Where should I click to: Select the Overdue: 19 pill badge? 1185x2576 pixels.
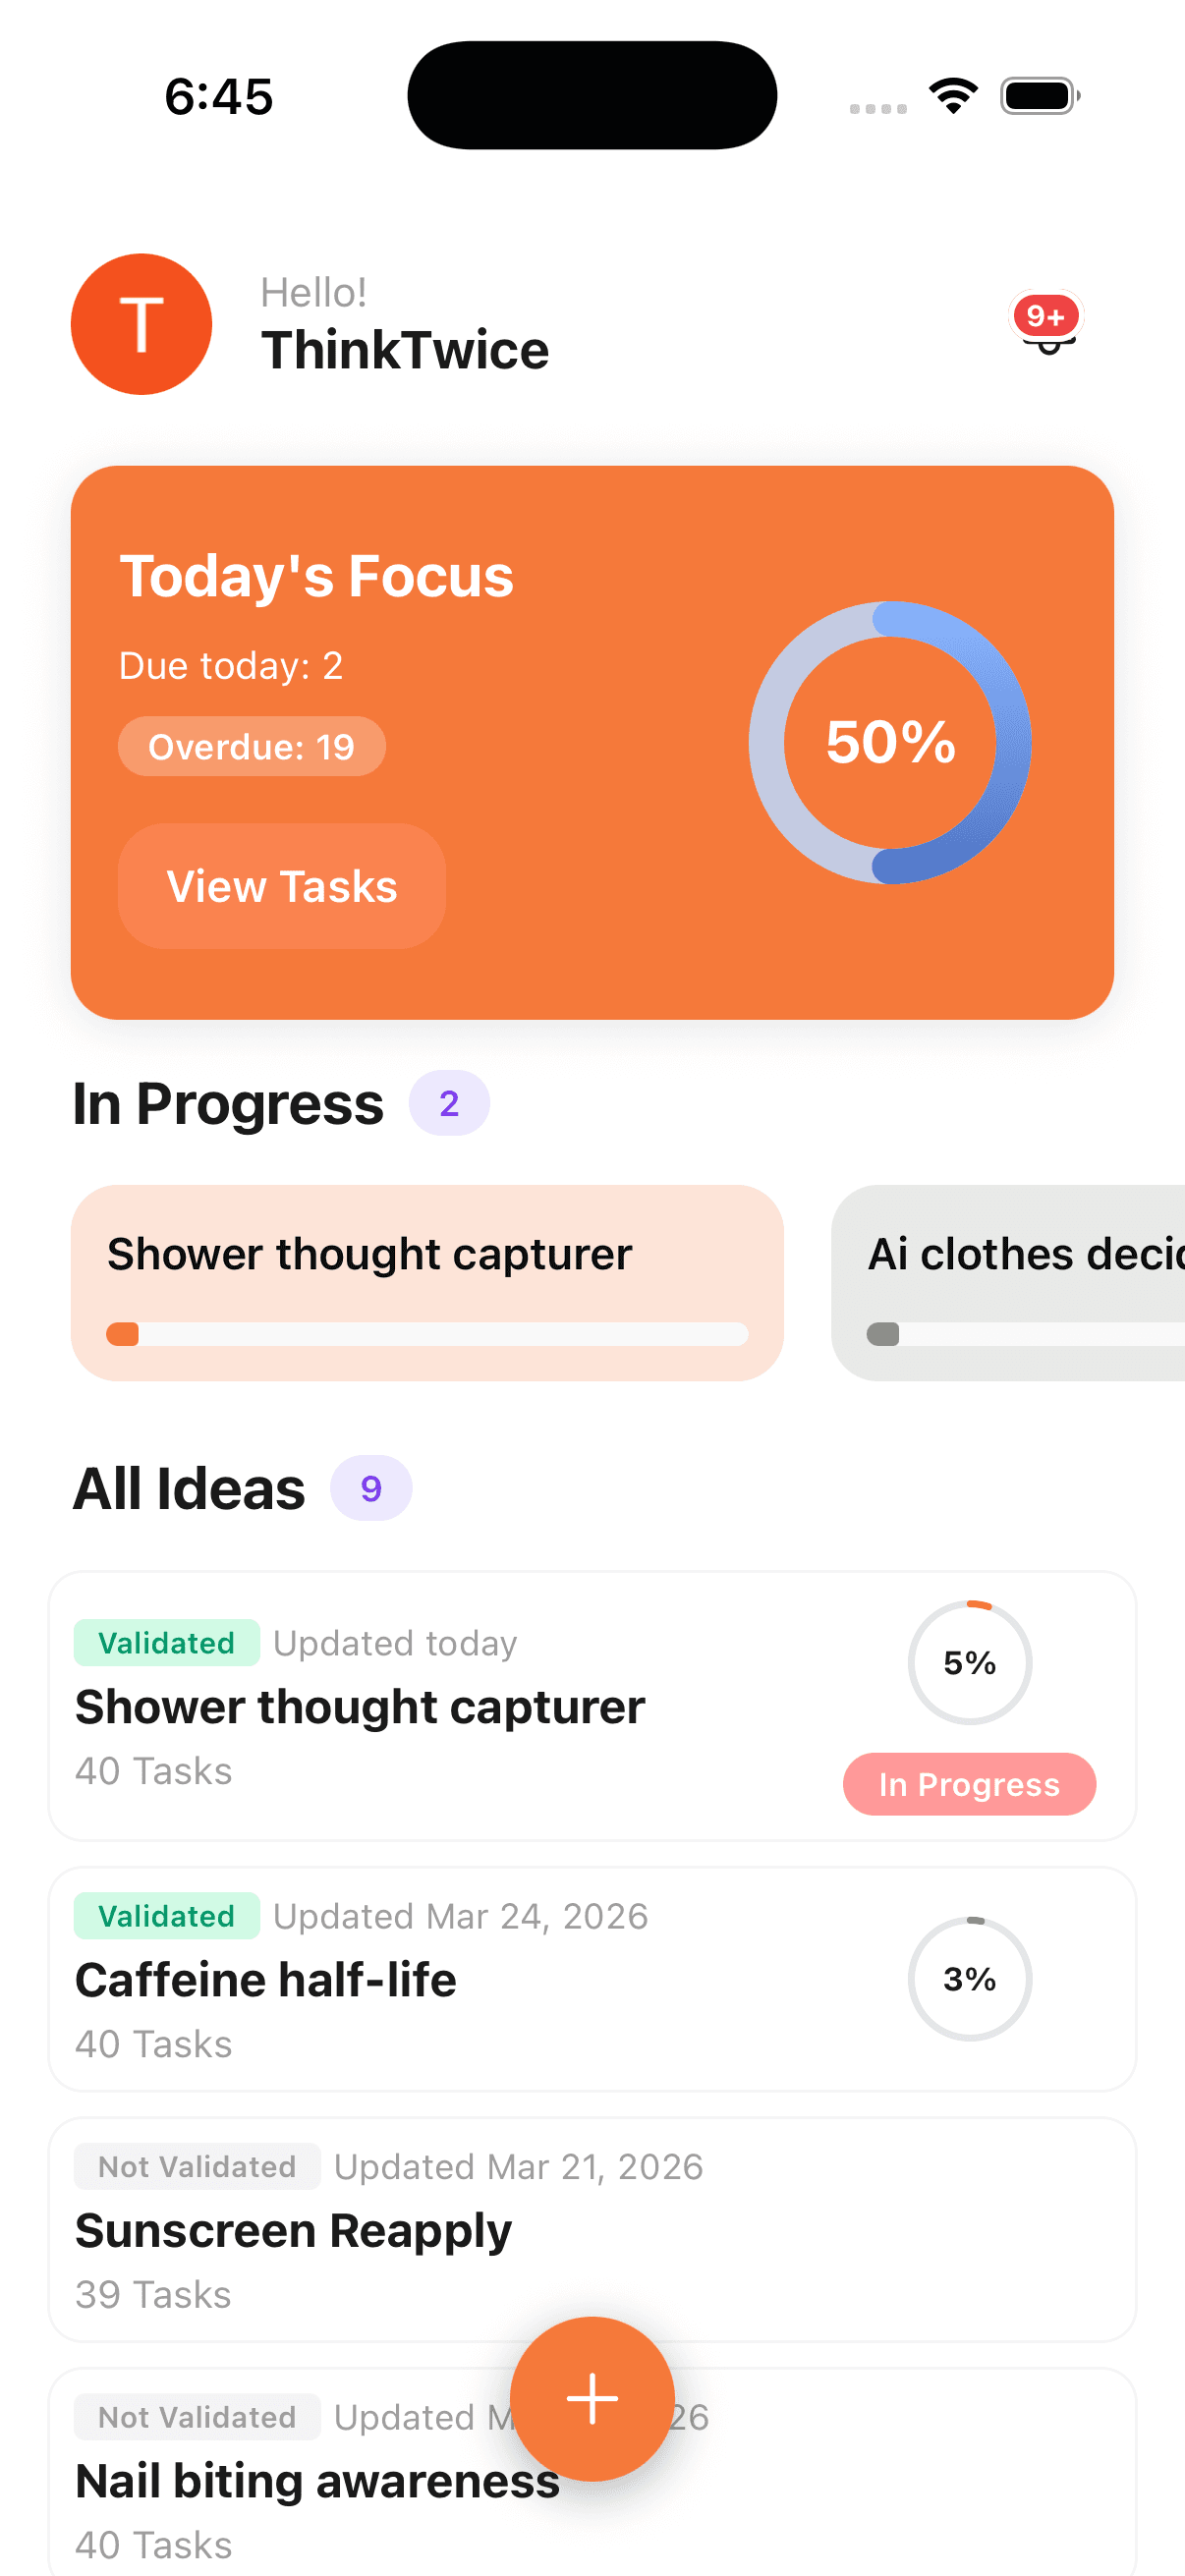[251, 745]
